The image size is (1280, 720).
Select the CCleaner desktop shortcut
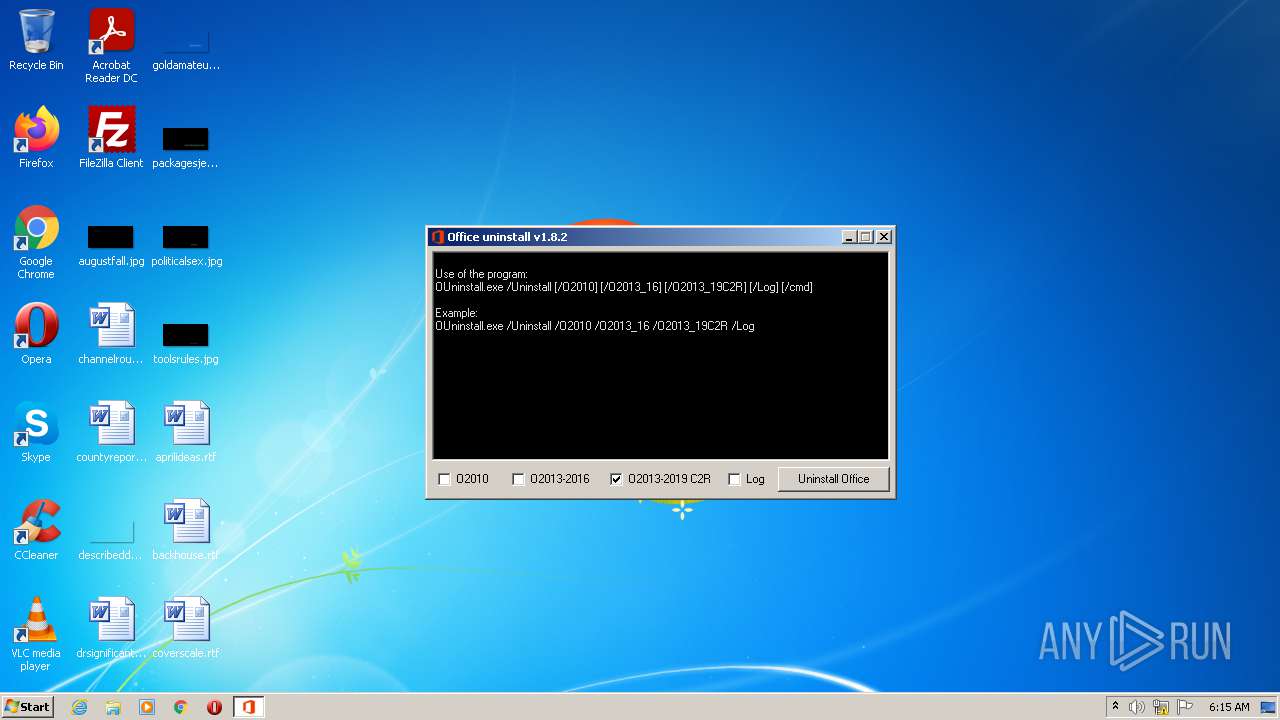coord(36,530)
